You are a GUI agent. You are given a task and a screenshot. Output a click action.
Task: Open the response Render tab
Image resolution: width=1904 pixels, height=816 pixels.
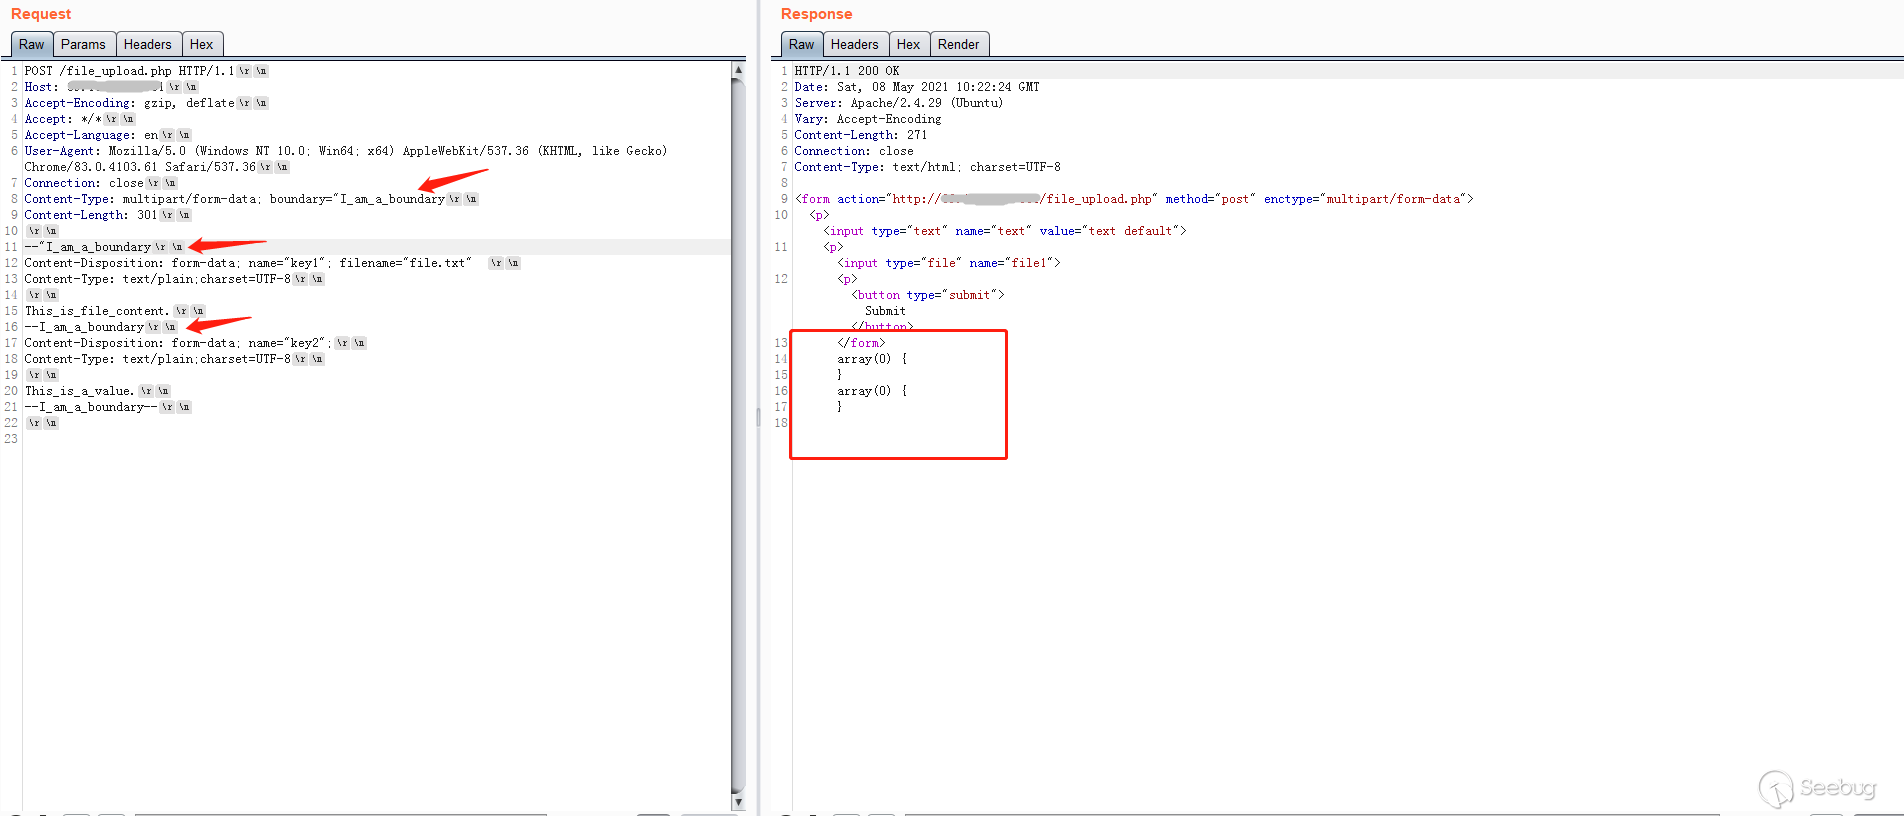[x=958, y=44]
